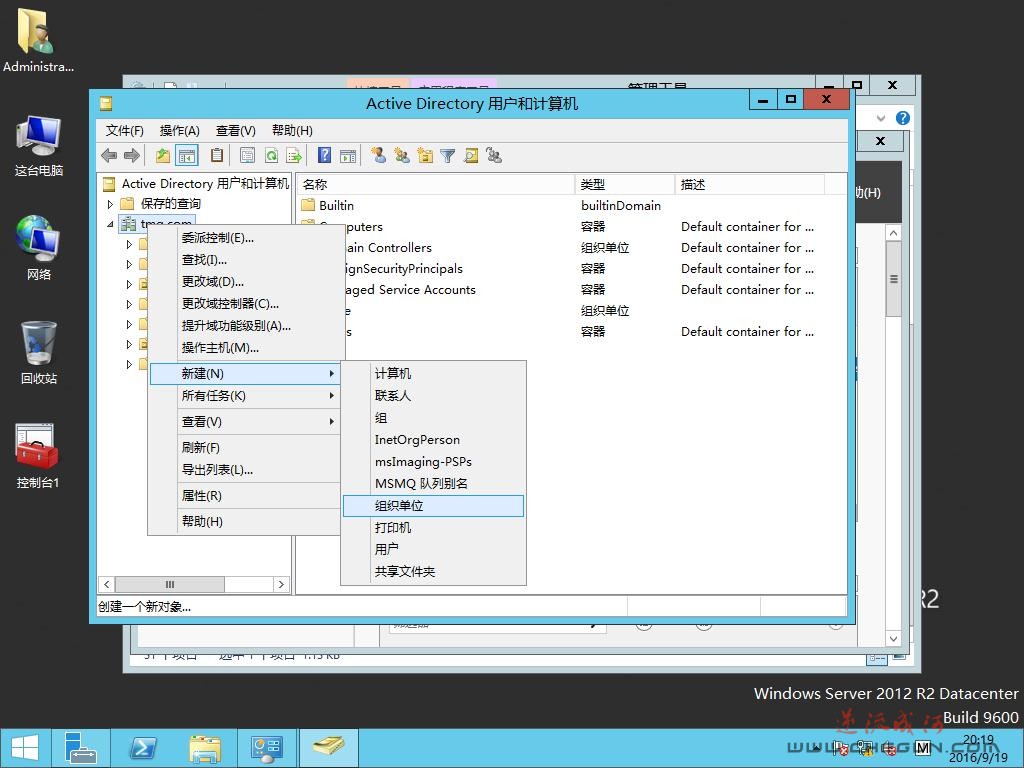This screenshot has width=1024, height=768.
Task: Select the 回收站 recycle bin desktop icon
Action: point(39,352)
